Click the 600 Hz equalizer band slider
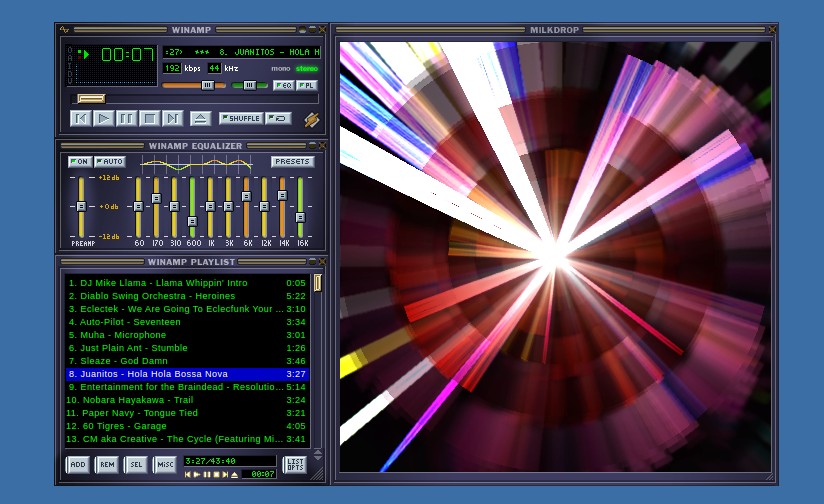Image resolution: width=824 pixels, height=504 pixels. [192, 207]
